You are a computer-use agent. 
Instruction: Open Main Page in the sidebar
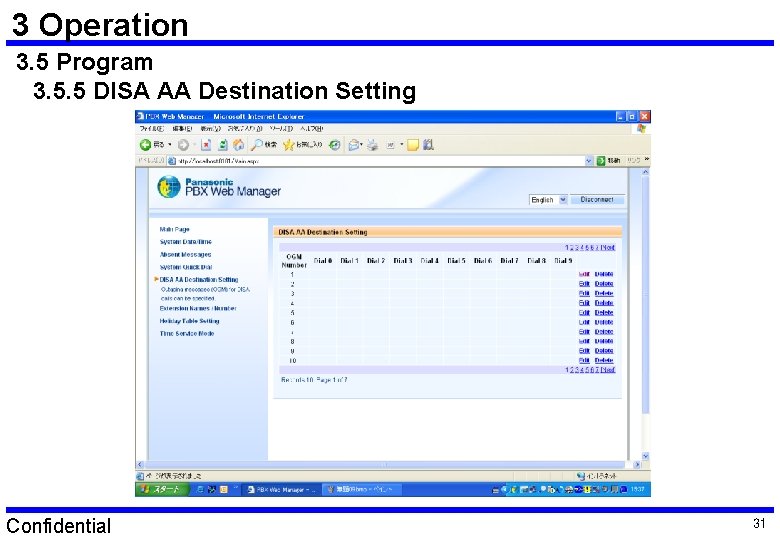(175, 229)
